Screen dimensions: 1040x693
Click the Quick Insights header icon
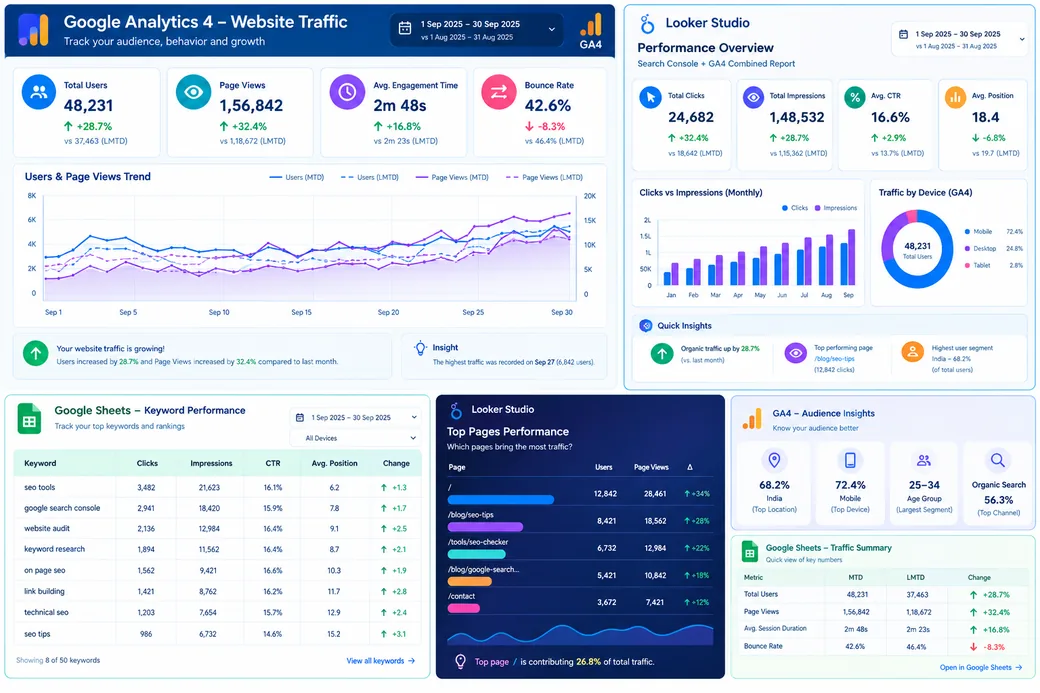(x=645, y=326)
